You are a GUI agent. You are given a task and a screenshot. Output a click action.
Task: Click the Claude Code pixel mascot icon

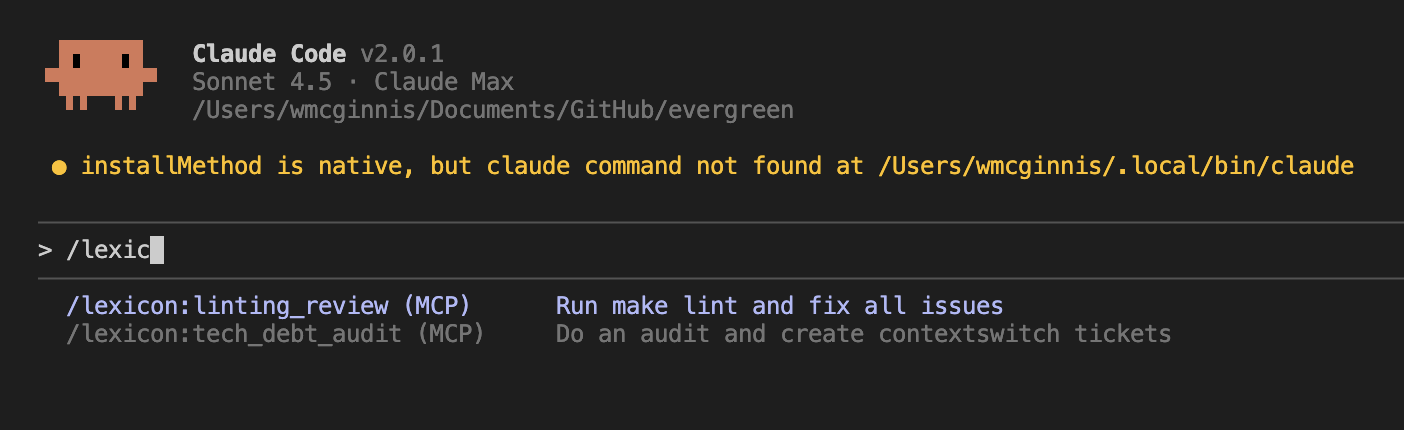[x=100, y=74]
